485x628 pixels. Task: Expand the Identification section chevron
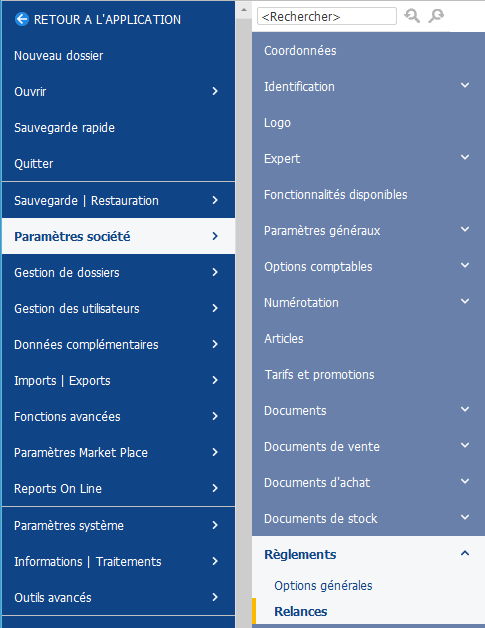[x=465, y=85]
